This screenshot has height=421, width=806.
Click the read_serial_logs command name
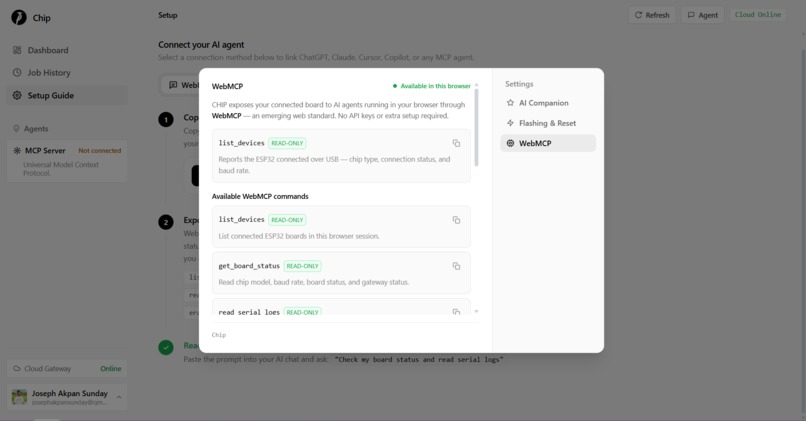249,312
